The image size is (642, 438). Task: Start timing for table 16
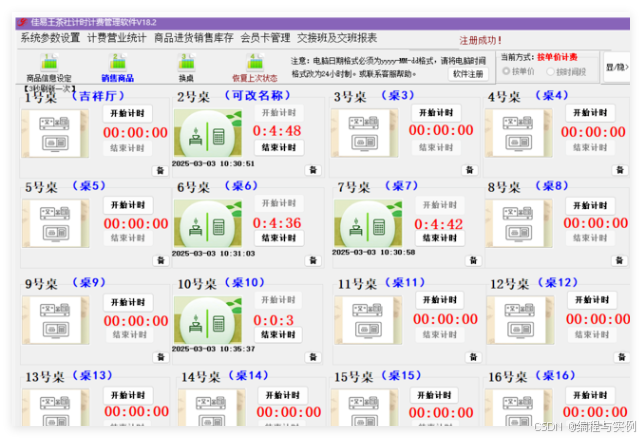pyautogui.click(x=590, y=395)
